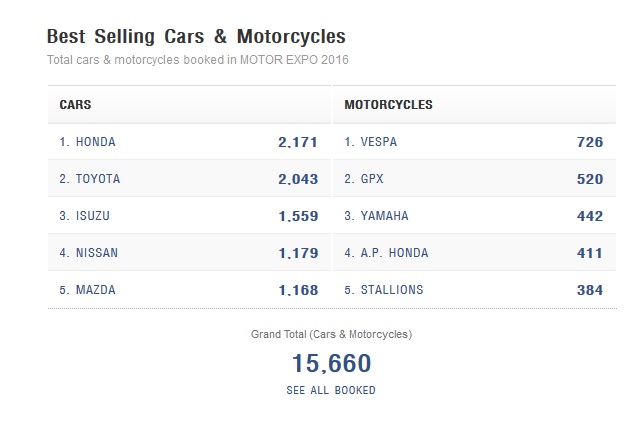Open the TOYOTA car brand entry
The width and height of the screenshot is (643, 429).
coord(97,179)
